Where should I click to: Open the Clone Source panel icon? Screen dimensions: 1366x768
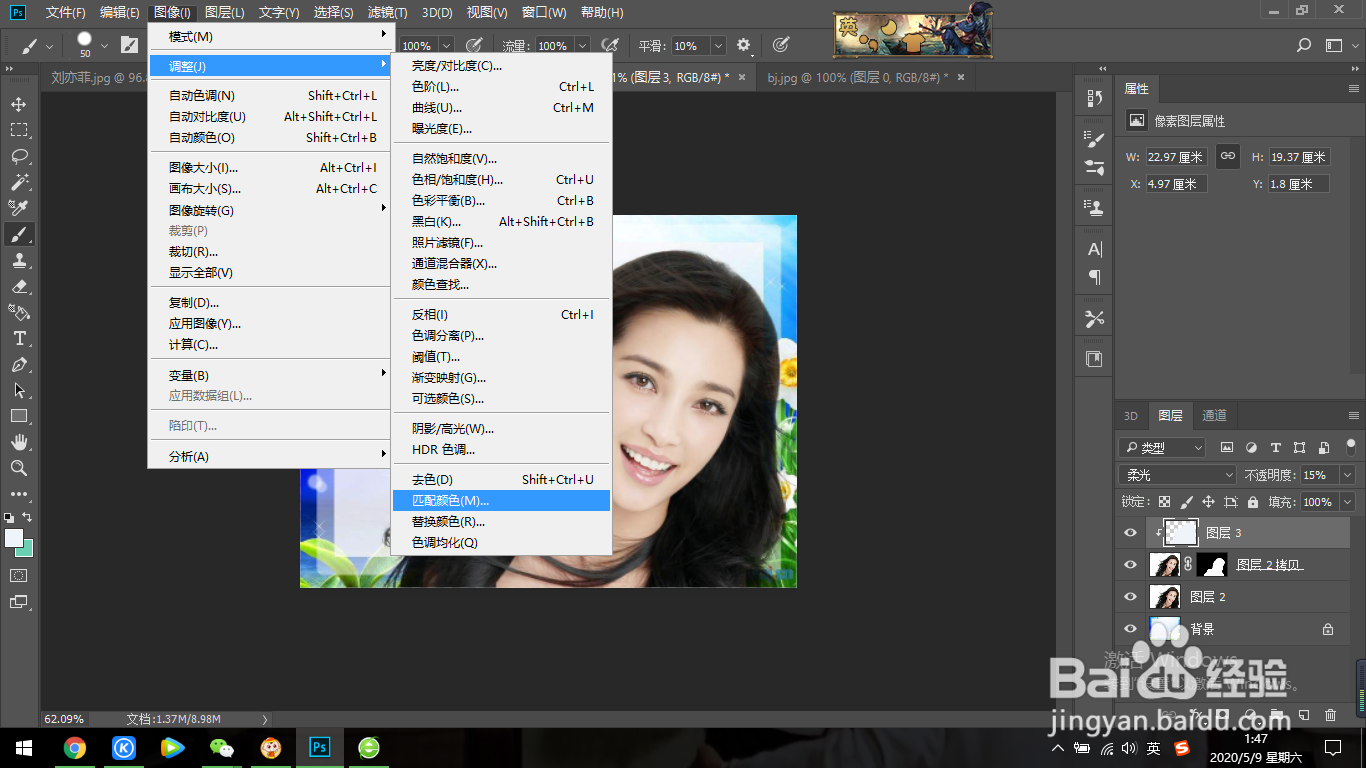pyautogui.click(x=1095, y=208)
